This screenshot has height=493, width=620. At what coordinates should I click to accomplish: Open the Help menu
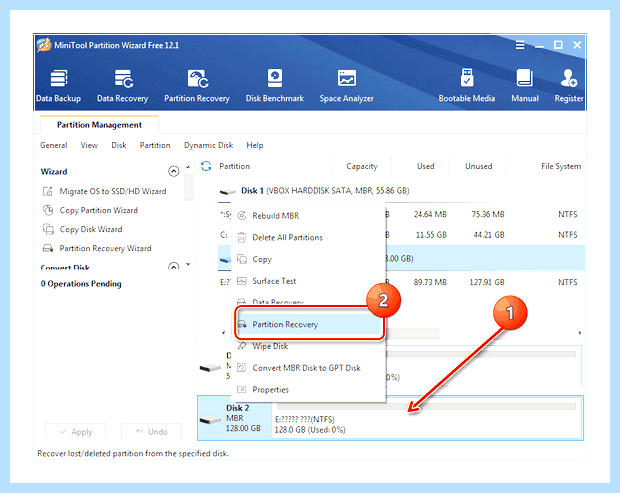click(x=255, y=145)
